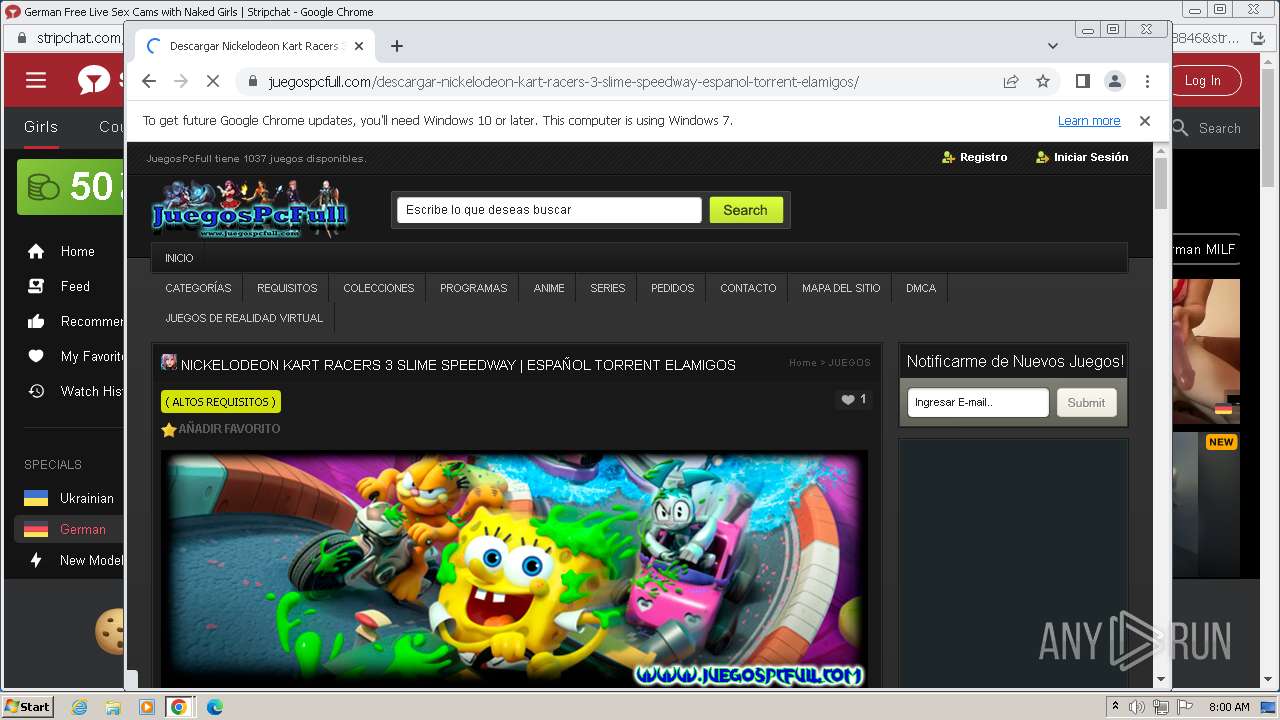Image resolution: width=1280 pixels, height=720 pixels.
Task: Click the ALTOS REQUISITOS tag
Action: click(221, 402)
